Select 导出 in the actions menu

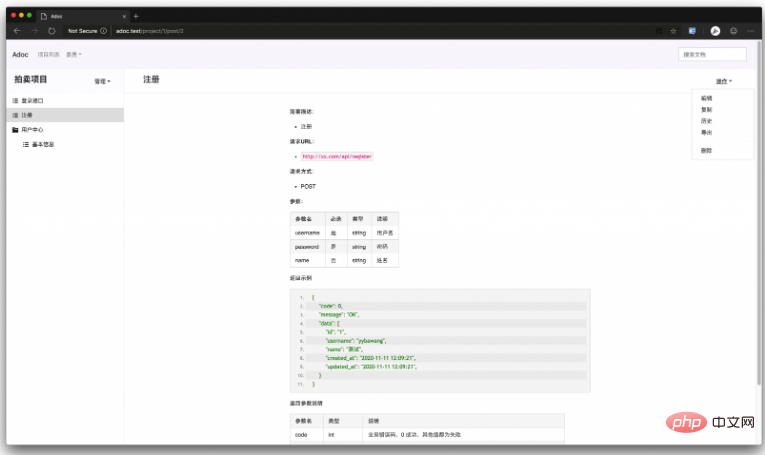tap(706, 133)
